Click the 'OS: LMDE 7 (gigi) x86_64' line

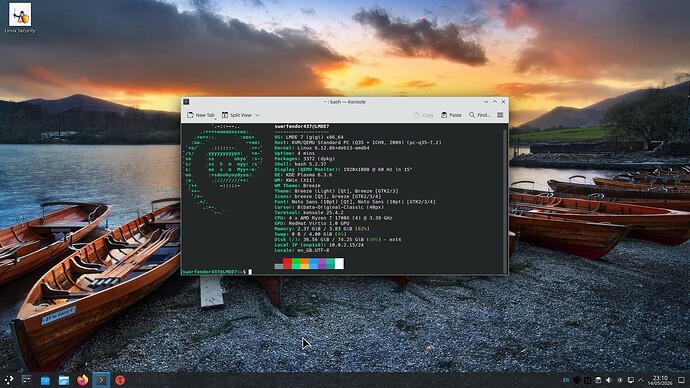tap(308, 137)
